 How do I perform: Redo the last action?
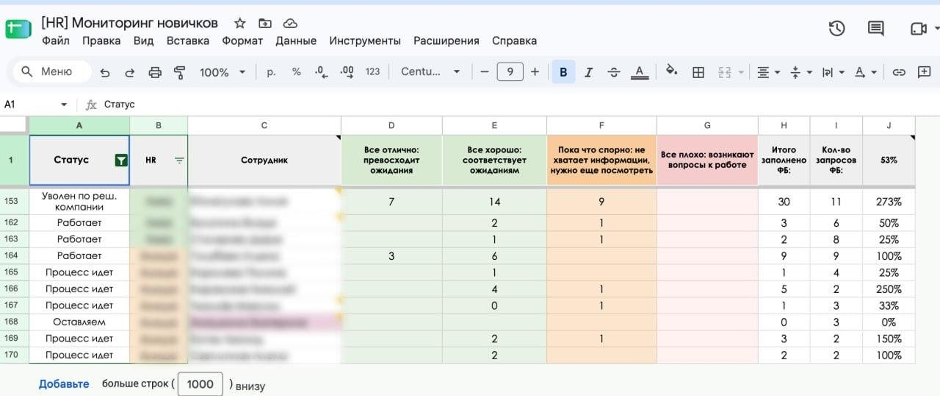coord(130,73)
